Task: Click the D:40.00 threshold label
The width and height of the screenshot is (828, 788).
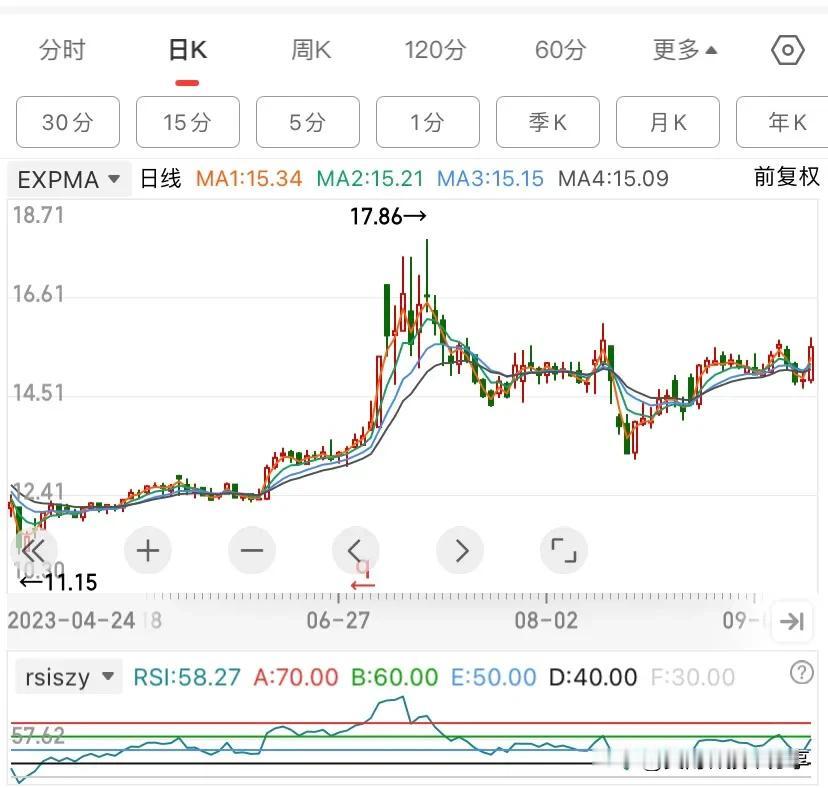Action: point(593,677)
